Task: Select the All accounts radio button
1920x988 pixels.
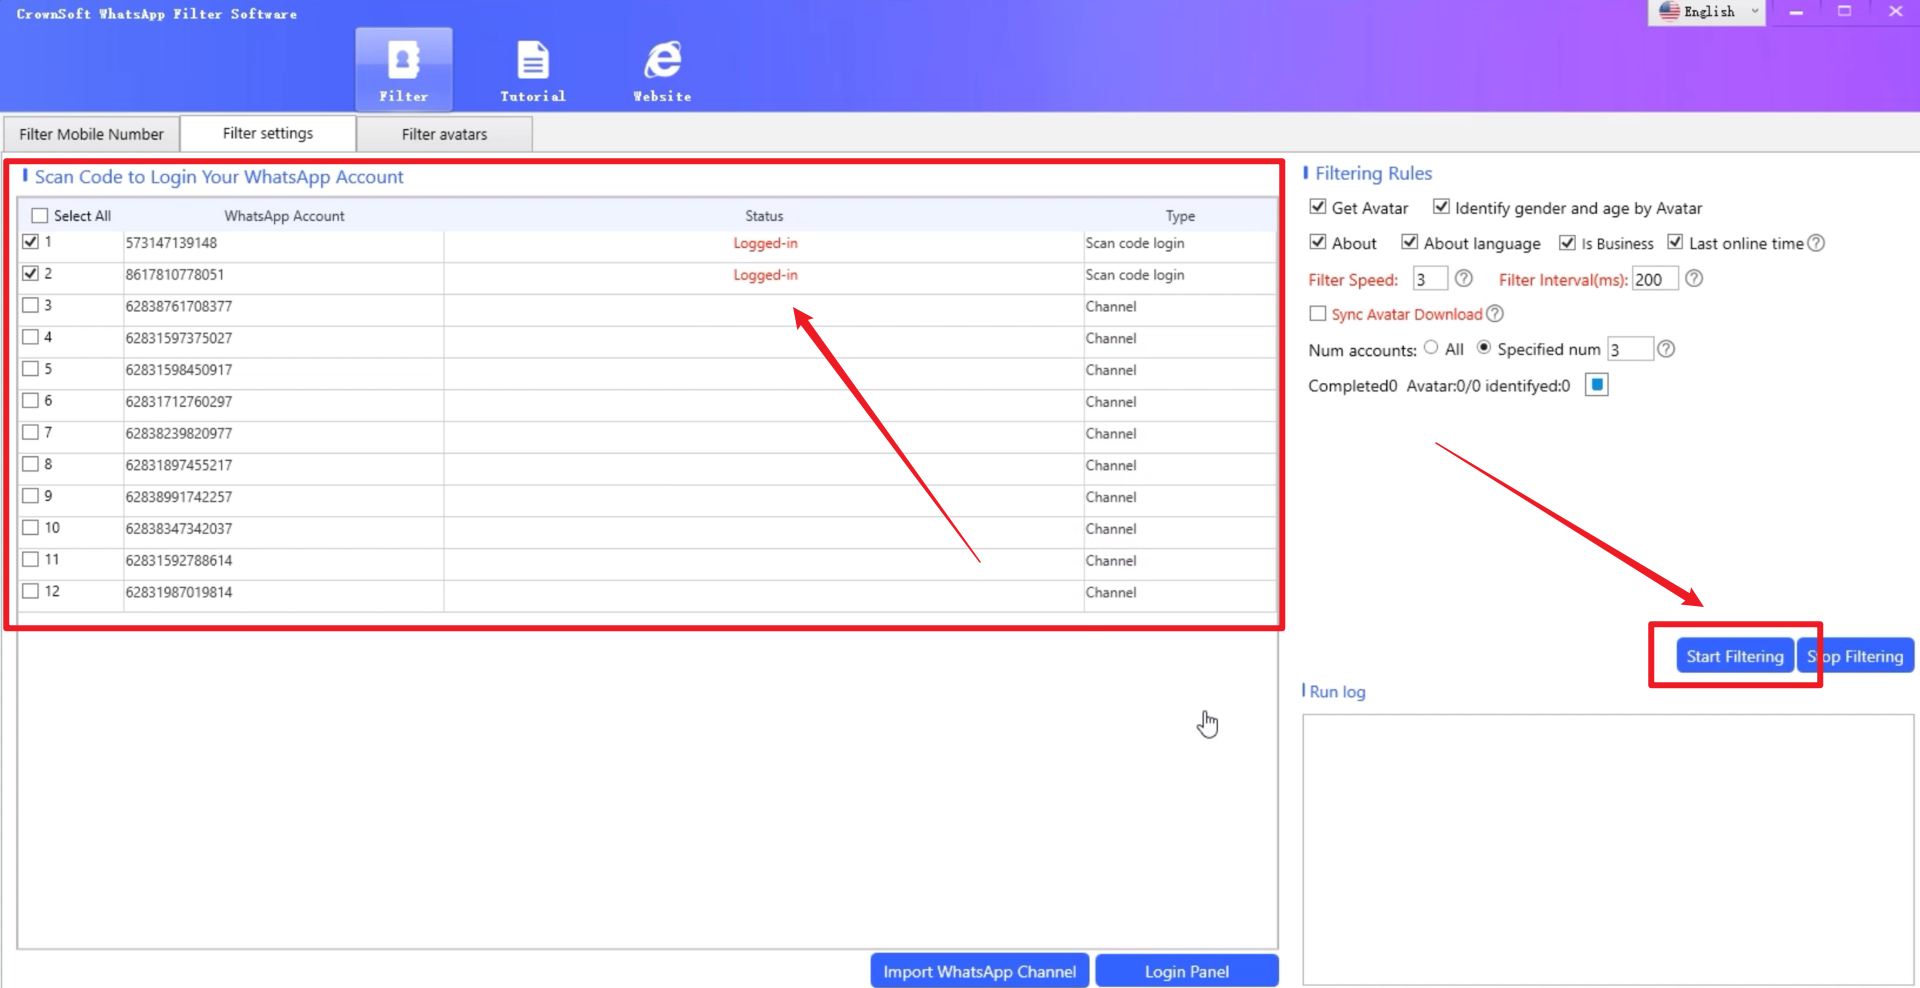Action: click(1431, 348)
